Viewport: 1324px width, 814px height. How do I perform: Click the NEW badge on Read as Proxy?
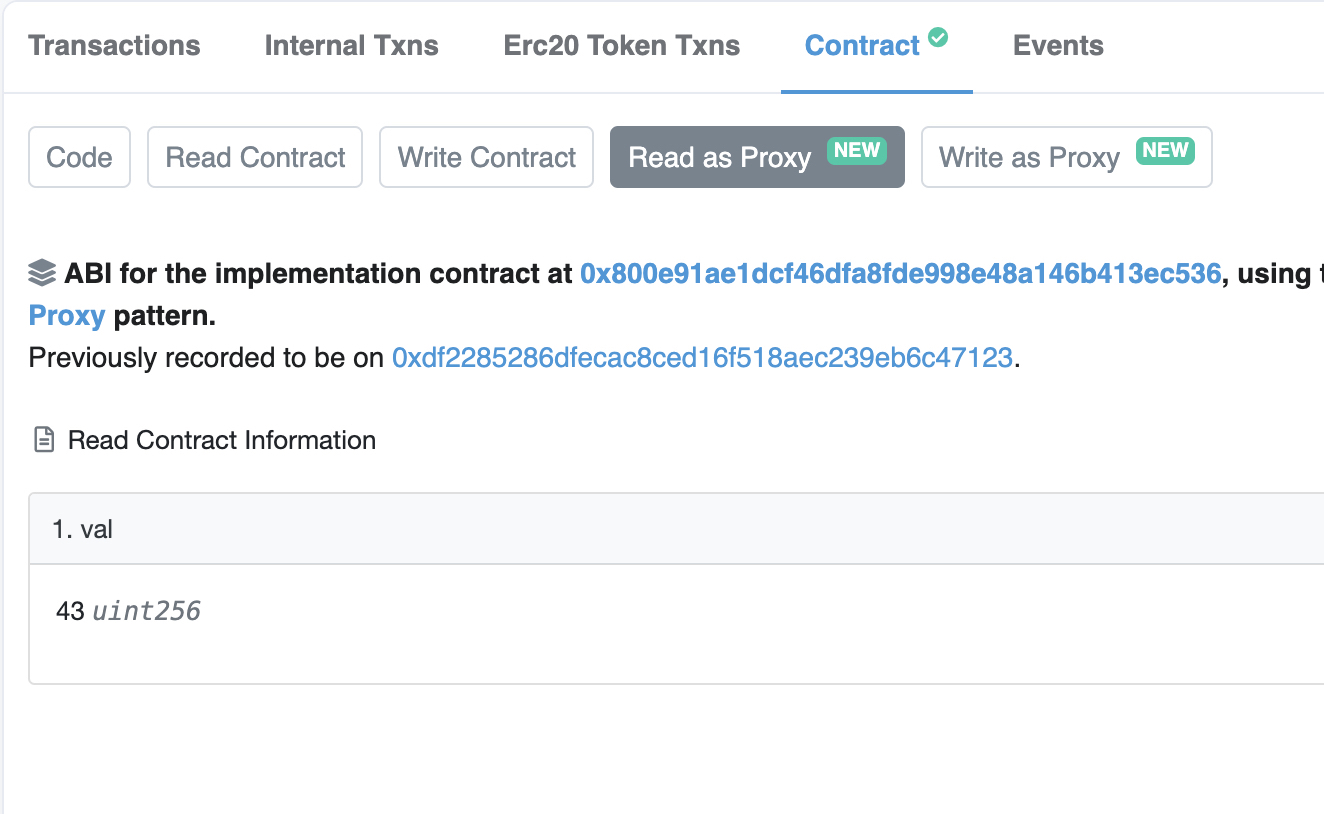point(857,151)
